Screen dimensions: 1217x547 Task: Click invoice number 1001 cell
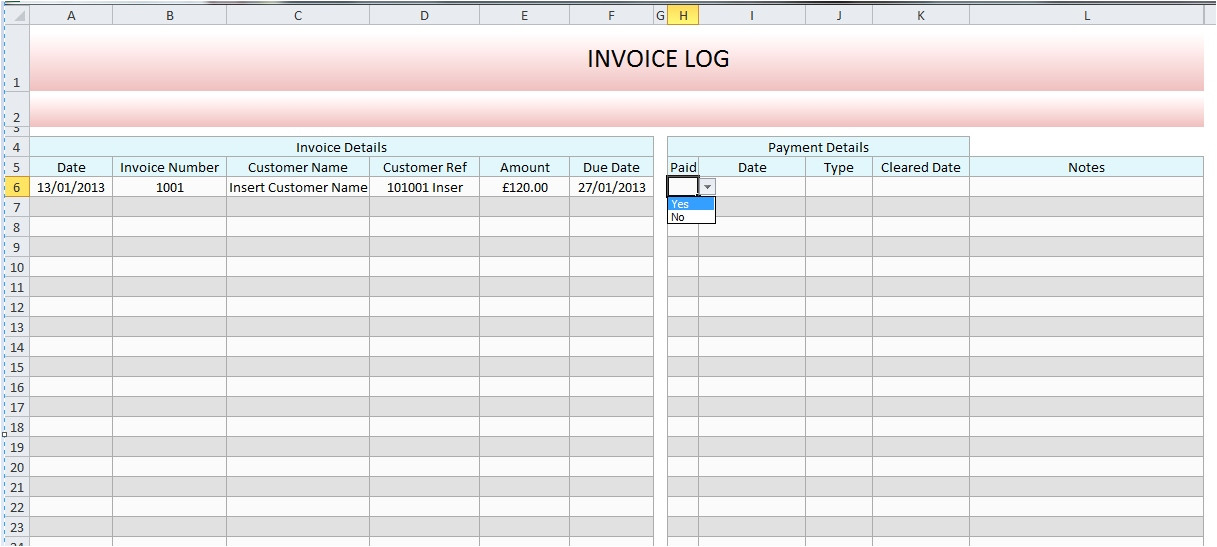click(x=170, y=187)
